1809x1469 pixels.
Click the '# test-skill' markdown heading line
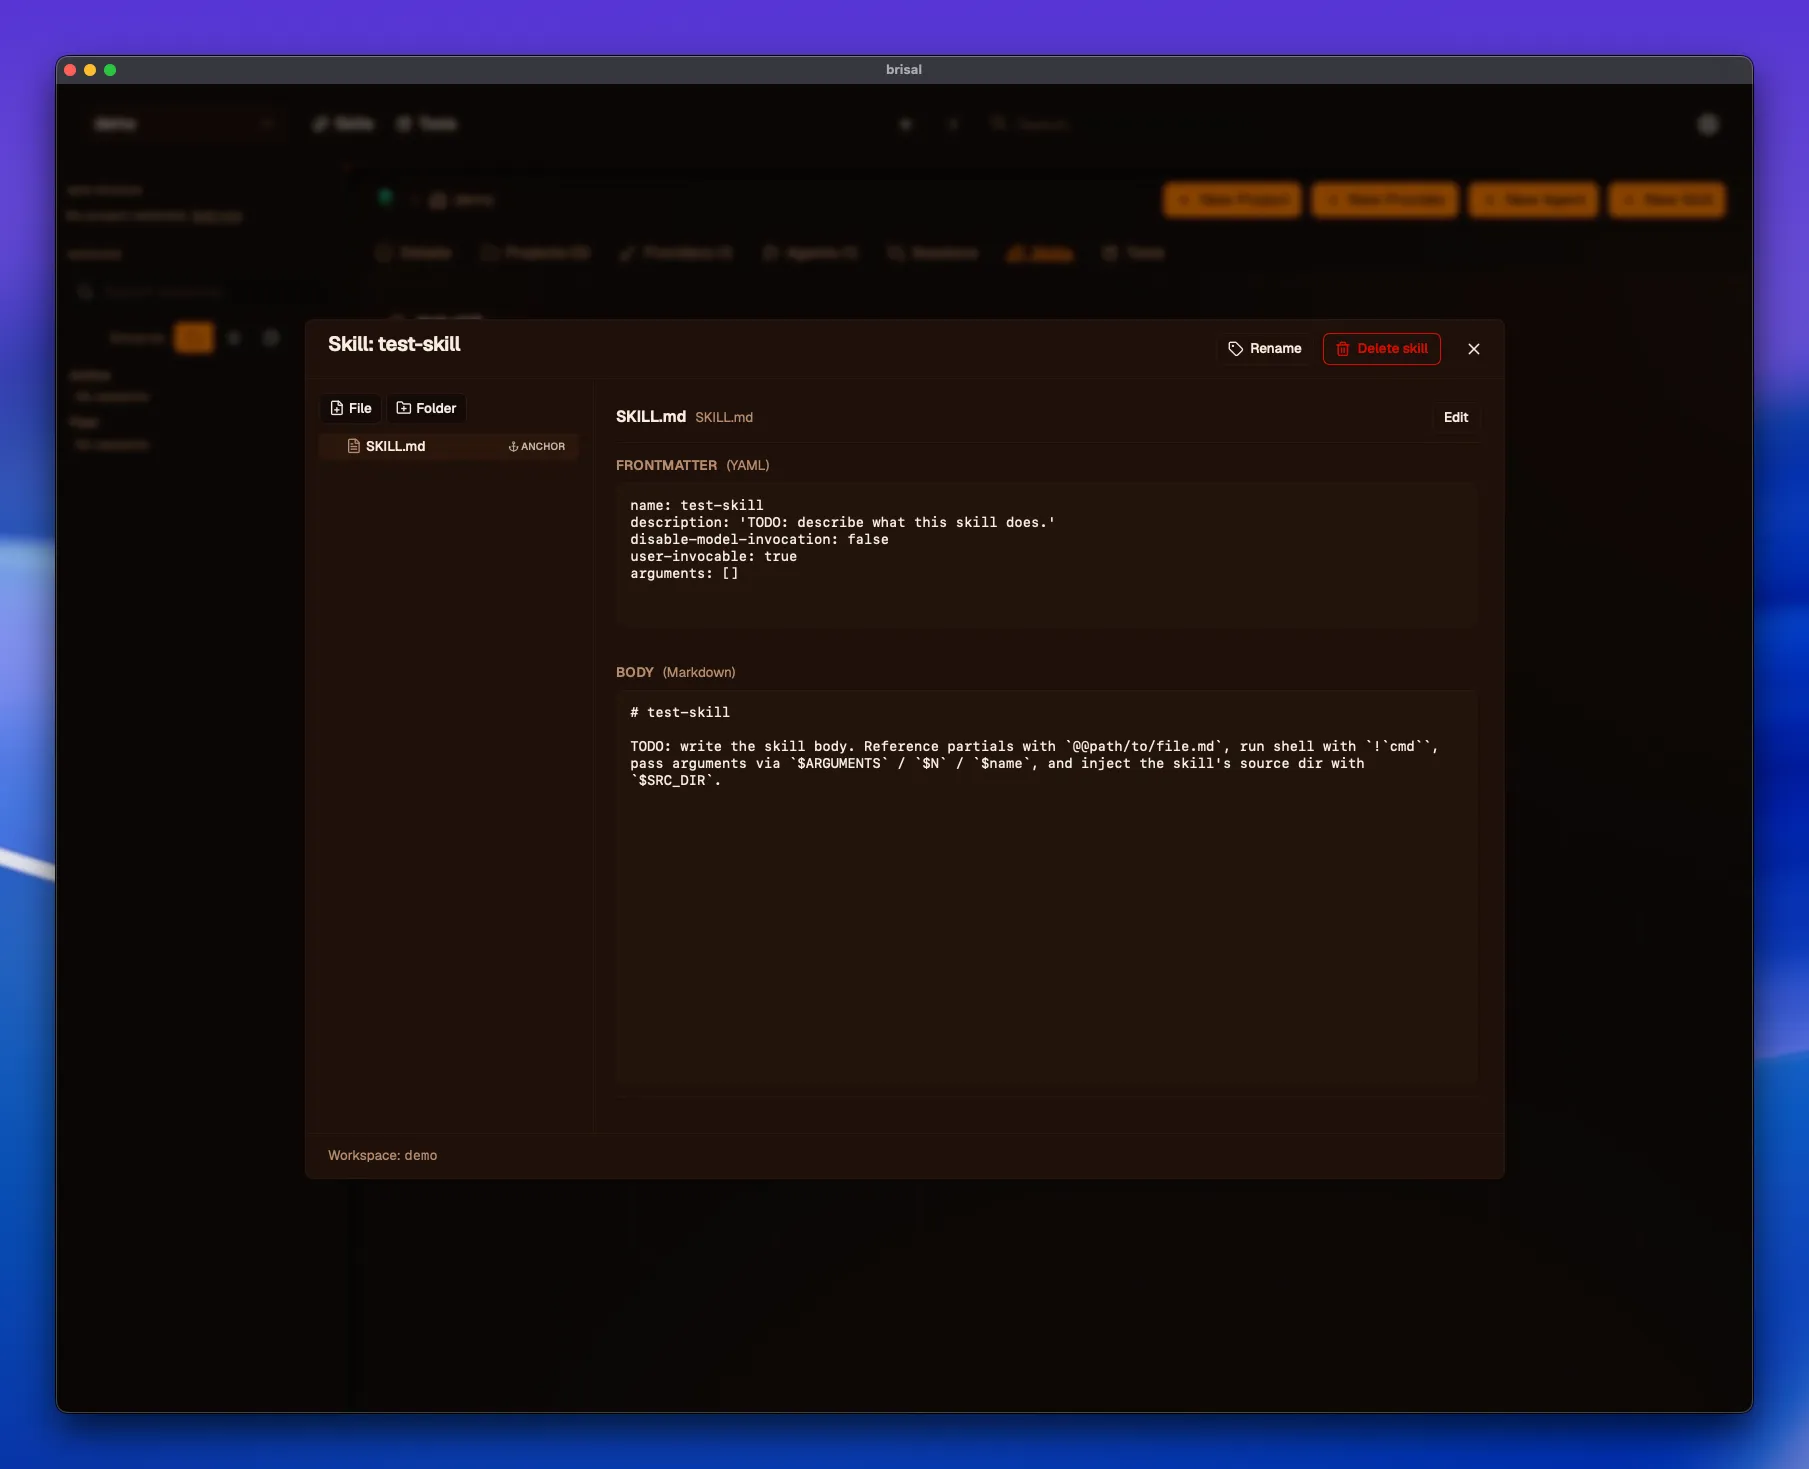[x=680, y=712]
